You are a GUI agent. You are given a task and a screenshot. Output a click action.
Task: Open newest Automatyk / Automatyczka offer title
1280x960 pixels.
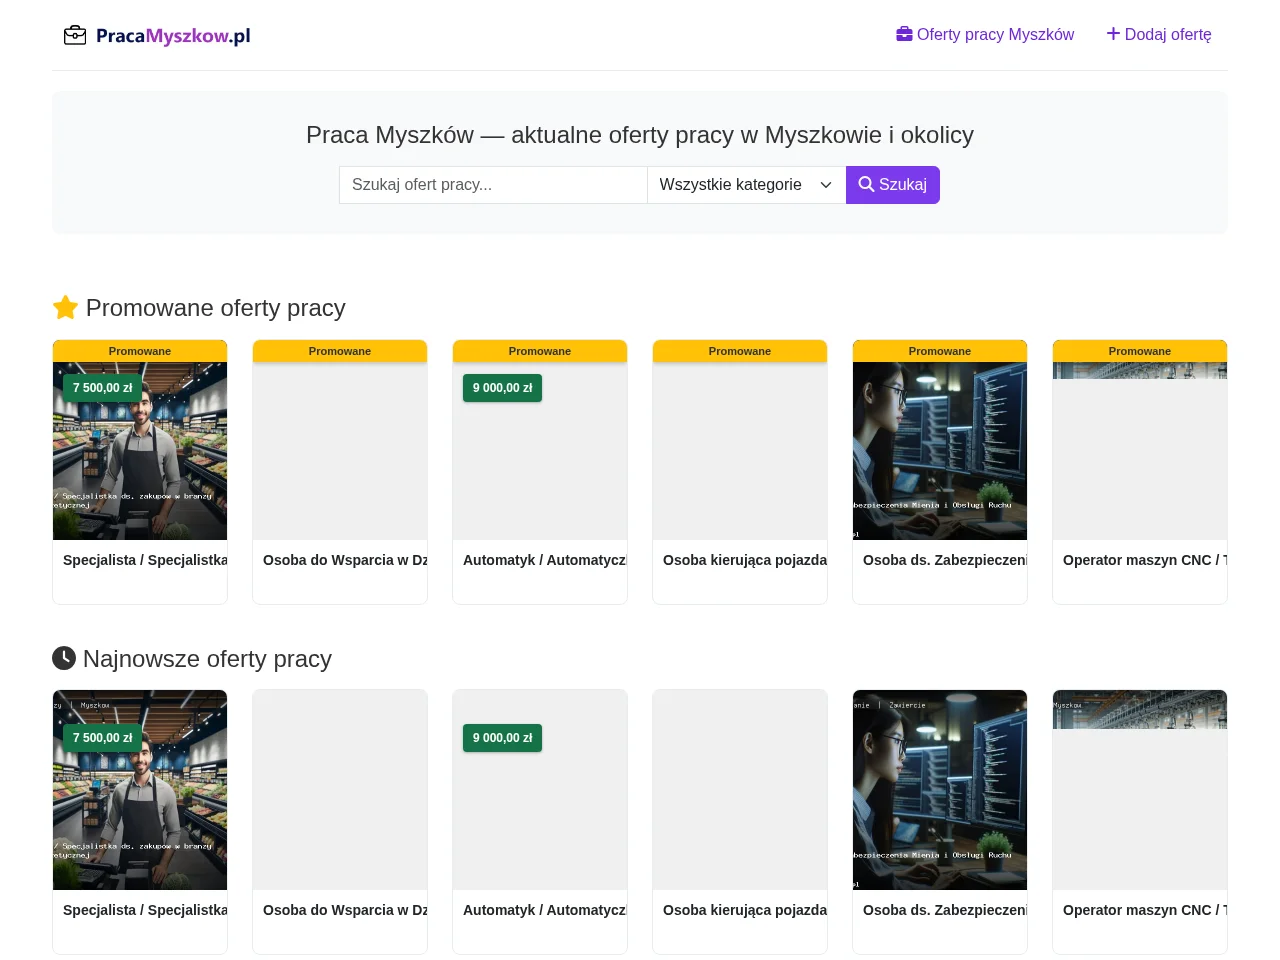545,910
